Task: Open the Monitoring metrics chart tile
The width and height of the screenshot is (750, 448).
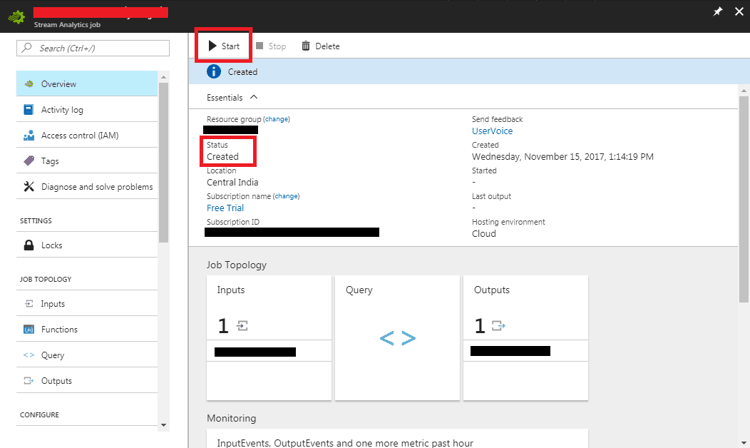Action: (x=397, y=438)
